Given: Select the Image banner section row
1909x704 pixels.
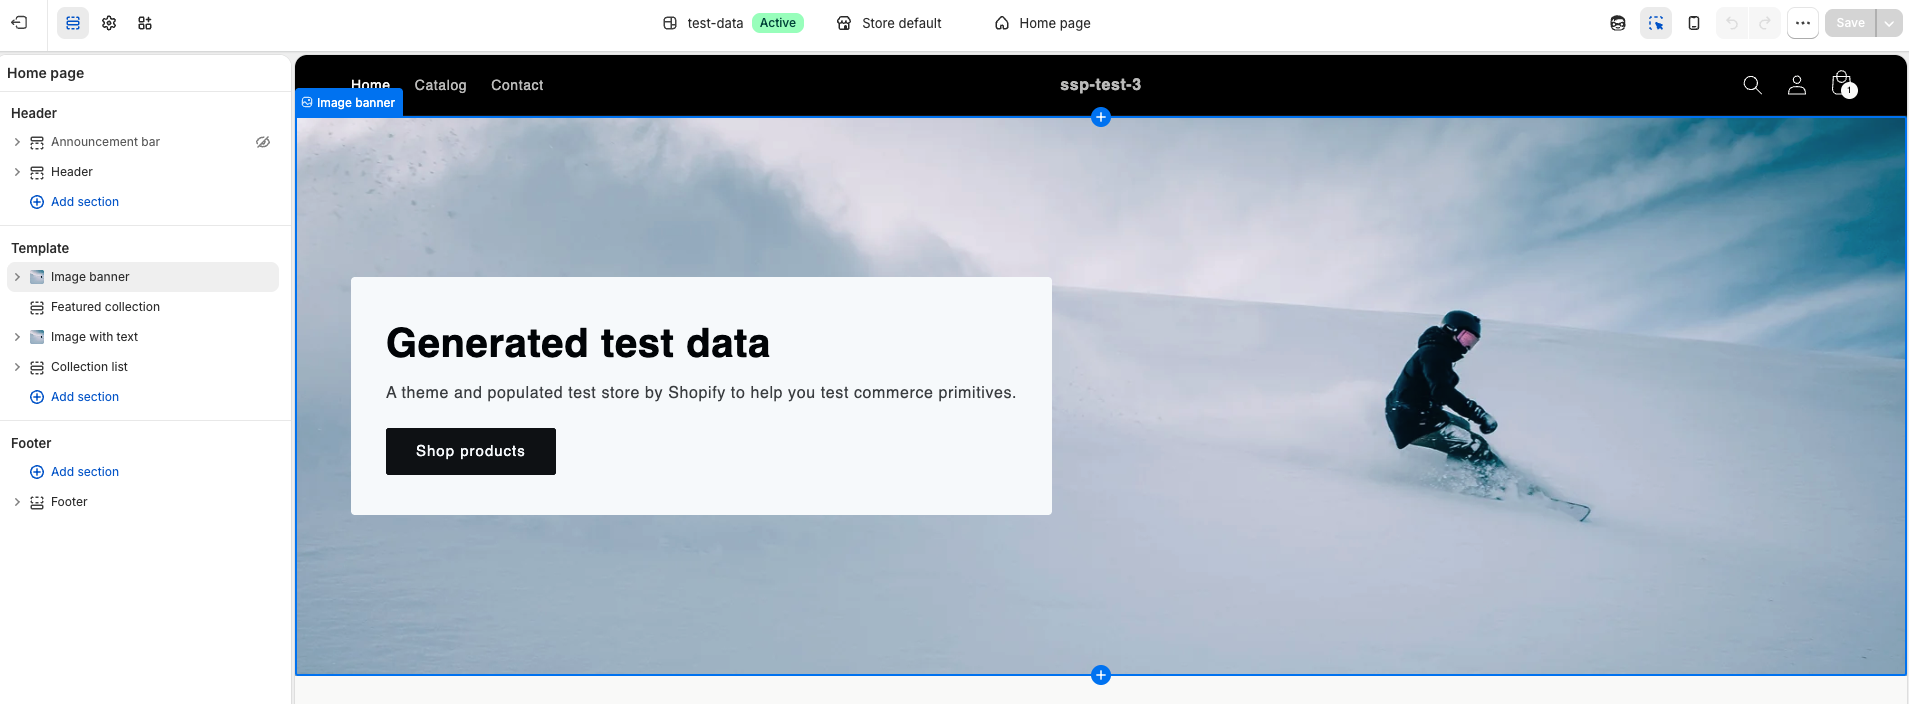Looking at the screenshot, I should 143,277.
